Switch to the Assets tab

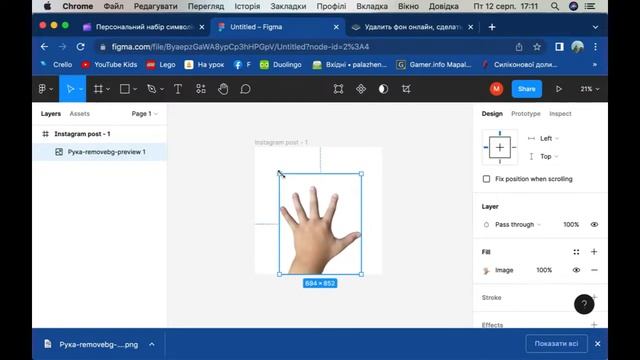click(x=79, y=113)
